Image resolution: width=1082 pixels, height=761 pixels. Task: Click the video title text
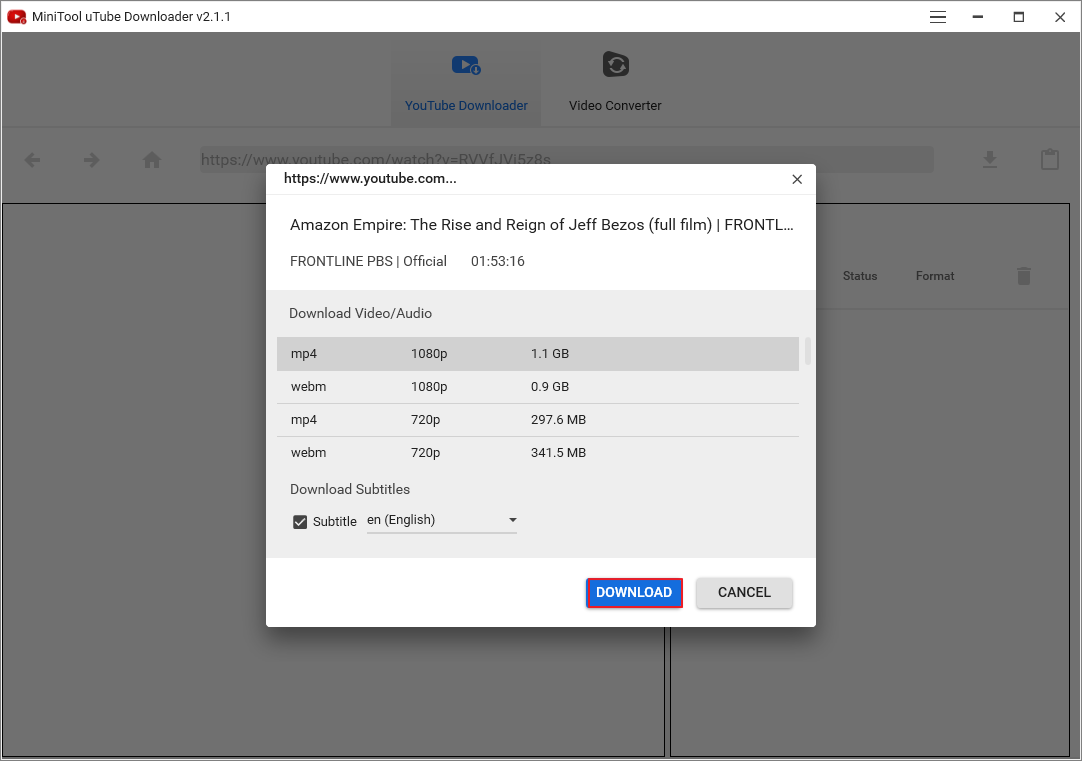[x=542, y=225]
